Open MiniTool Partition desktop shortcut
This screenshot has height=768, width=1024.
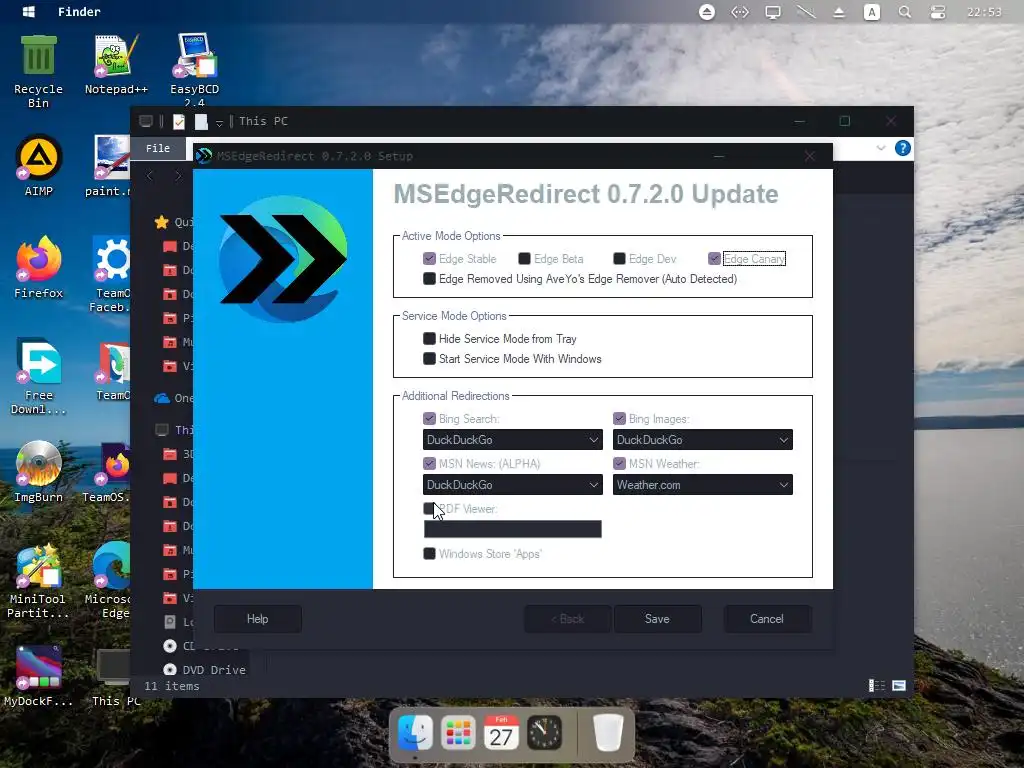(38, 580)
